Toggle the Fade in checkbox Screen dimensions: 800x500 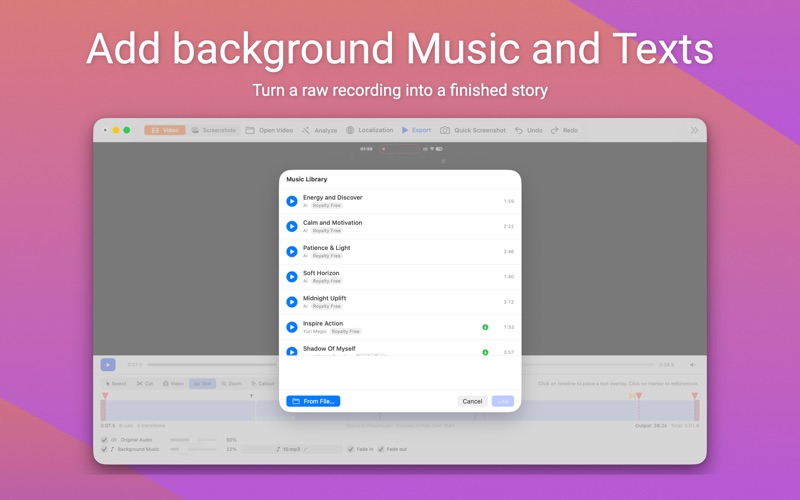[351, 449]
